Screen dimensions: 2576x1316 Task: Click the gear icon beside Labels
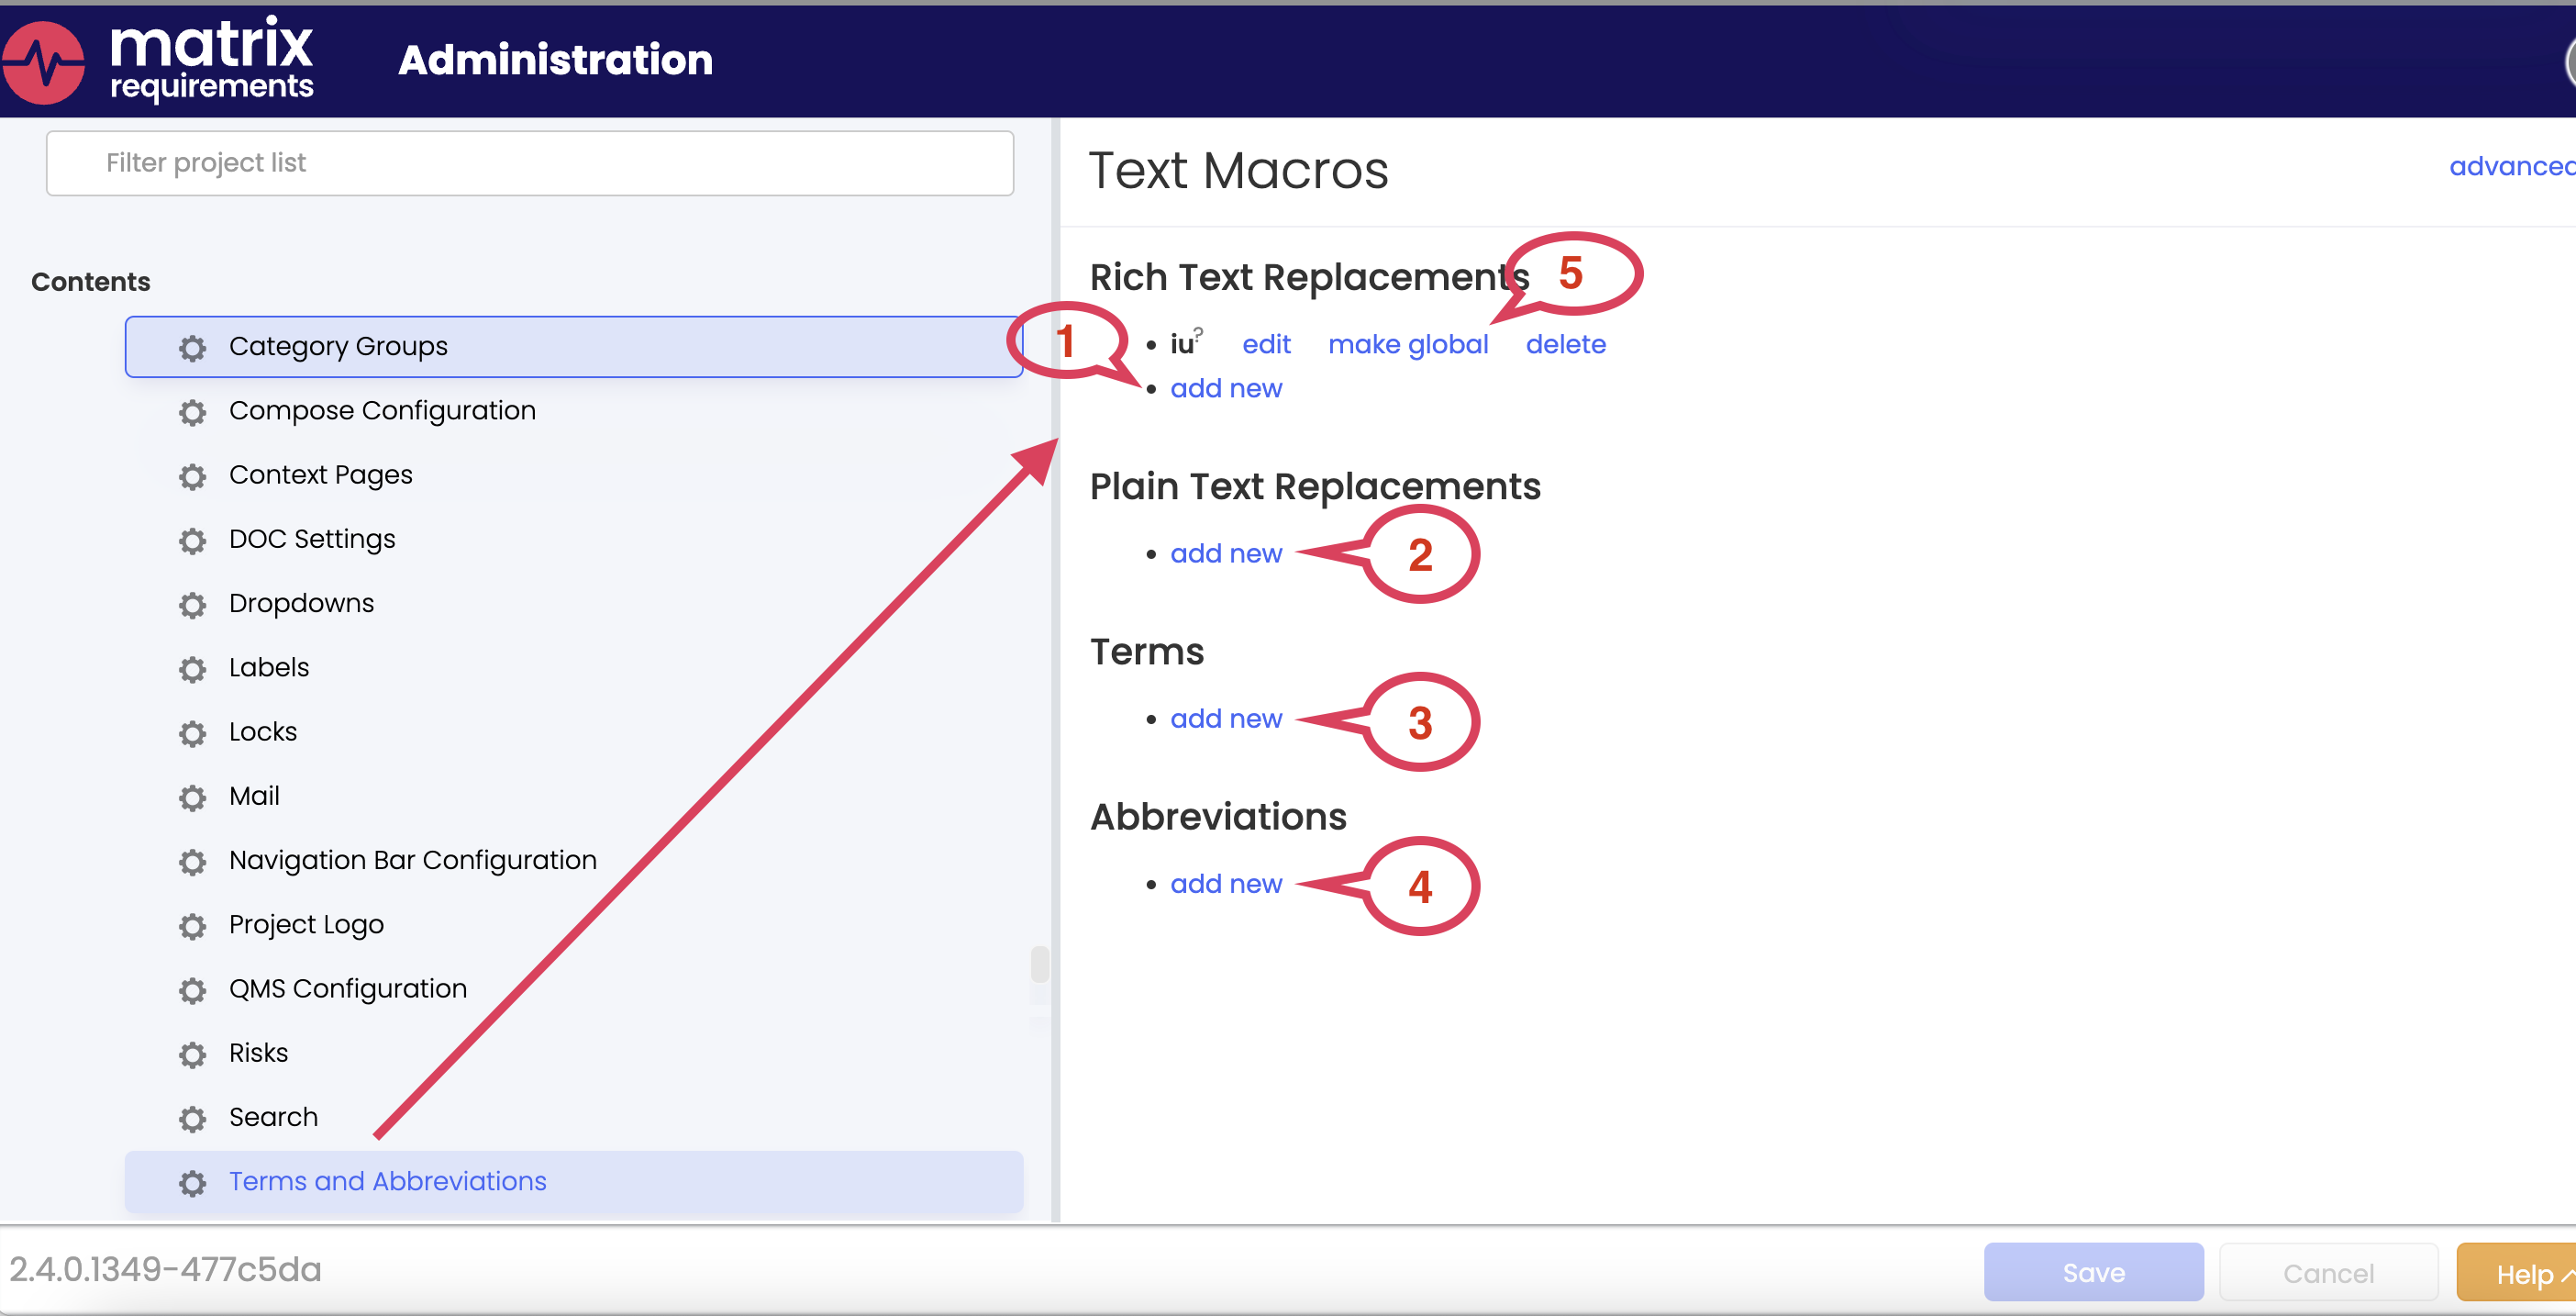coord(192,669)
